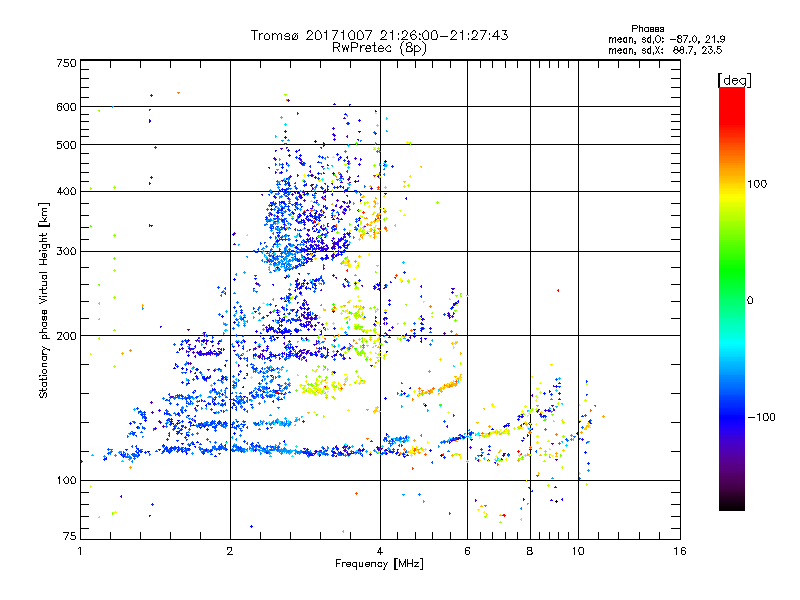Click the colorbar tick label '-100'

pos(761,417)
